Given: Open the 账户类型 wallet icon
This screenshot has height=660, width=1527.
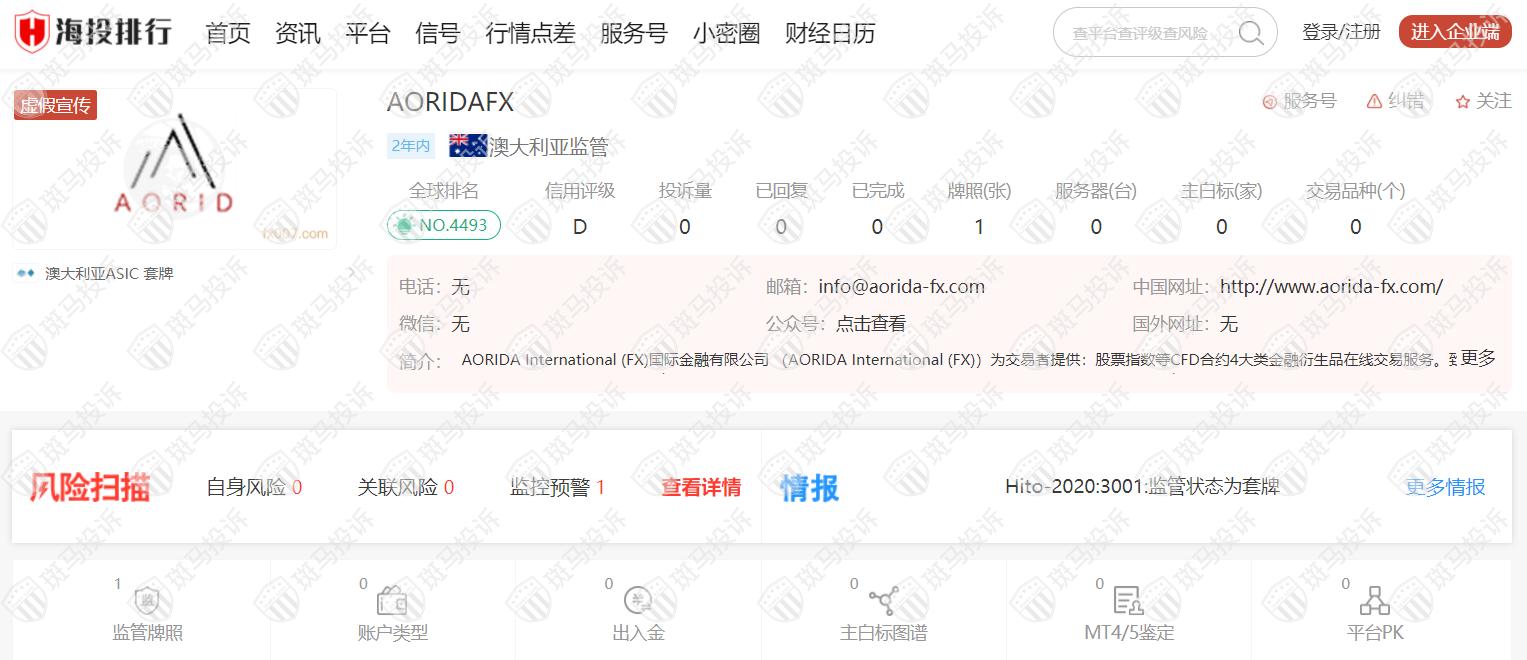Looking at the screenshot, I should coord(392,601).
